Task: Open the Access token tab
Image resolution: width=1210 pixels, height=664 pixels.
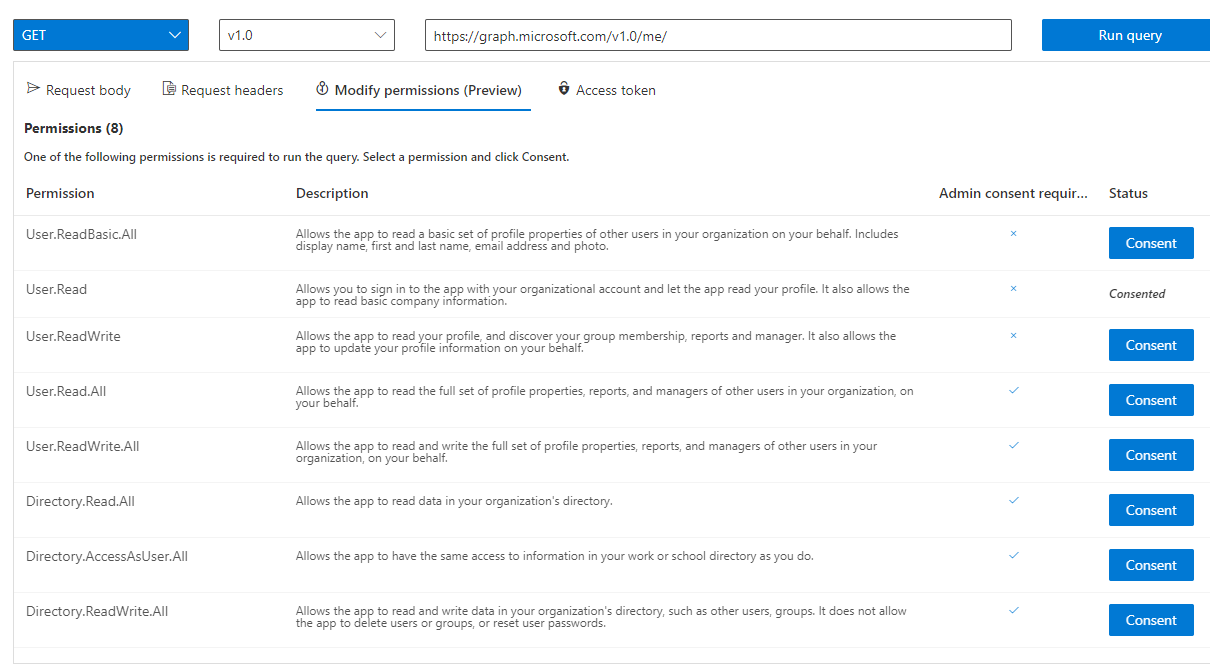Action: (x=607, y=90)
